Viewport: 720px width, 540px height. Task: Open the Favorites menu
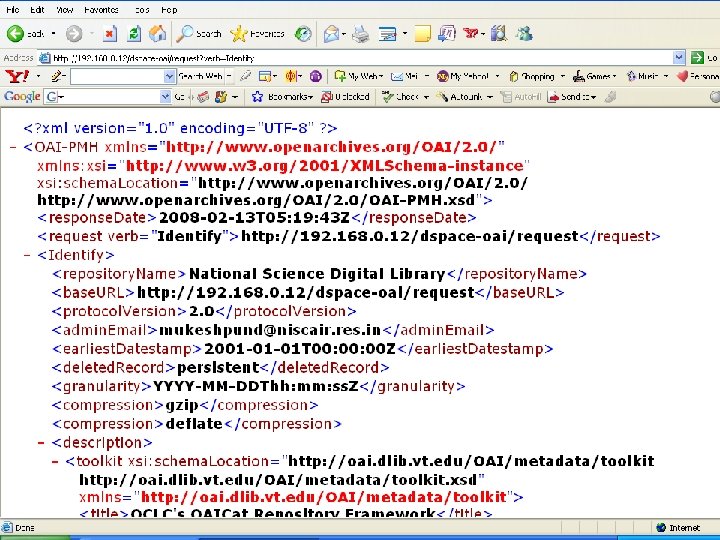click(x=101, y=10)
